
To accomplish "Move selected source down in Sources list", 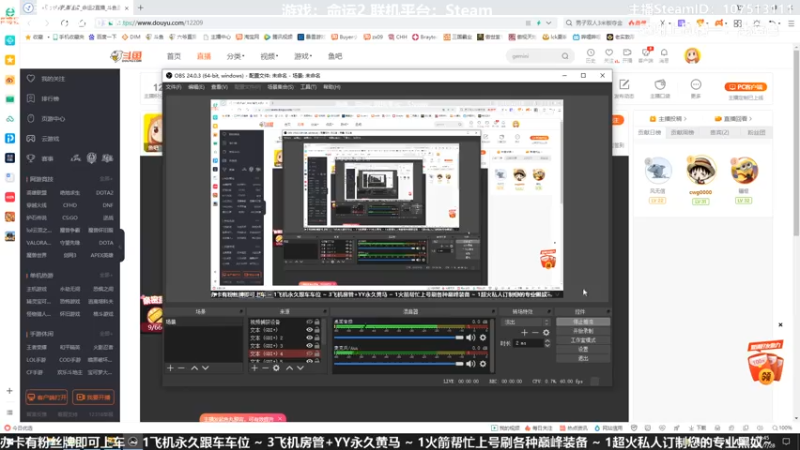I will click(300, 368).
